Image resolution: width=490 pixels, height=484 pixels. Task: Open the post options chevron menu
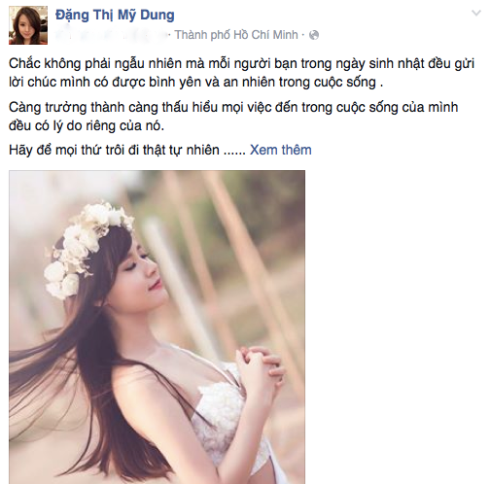point(476,13)
